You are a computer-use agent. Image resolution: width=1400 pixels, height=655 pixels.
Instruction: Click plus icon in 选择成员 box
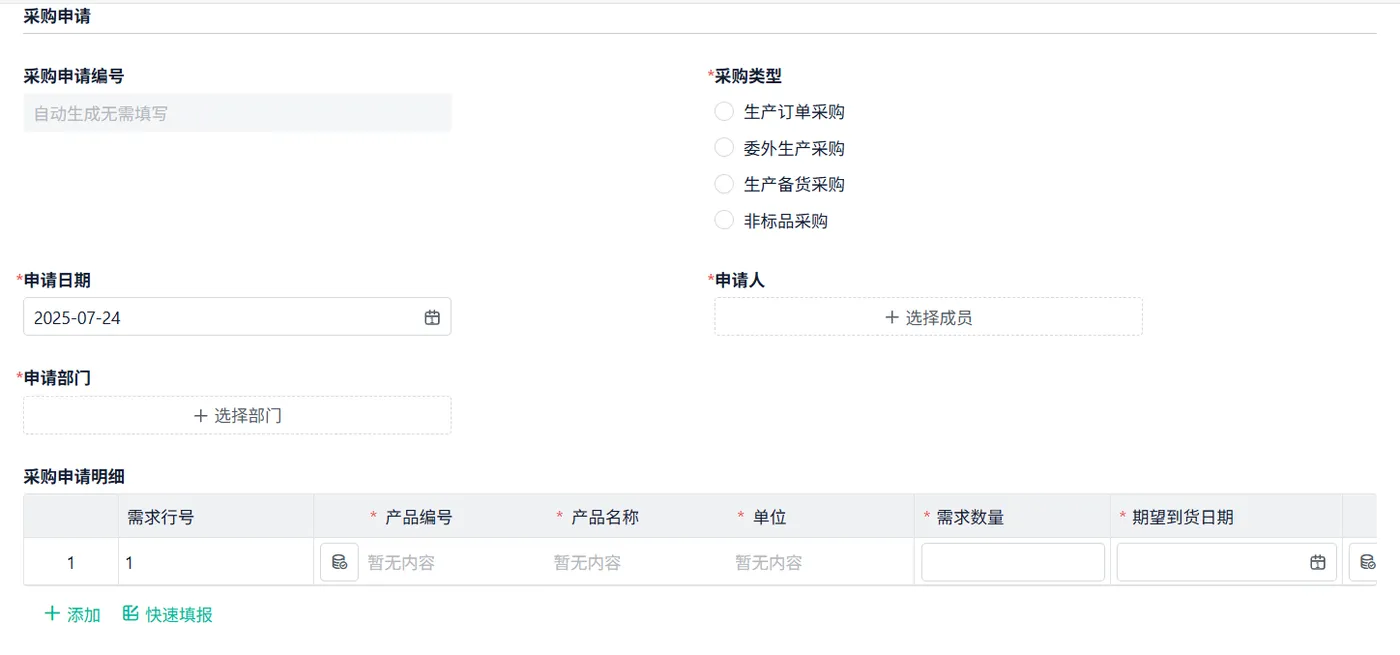click(x=892, y=317)
